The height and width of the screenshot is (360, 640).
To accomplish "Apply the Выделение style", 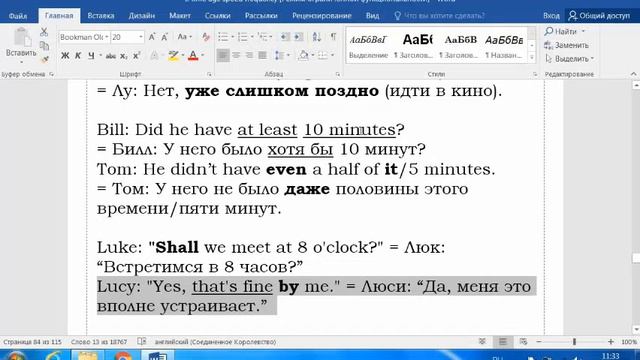I will click(x=368, y=45).
